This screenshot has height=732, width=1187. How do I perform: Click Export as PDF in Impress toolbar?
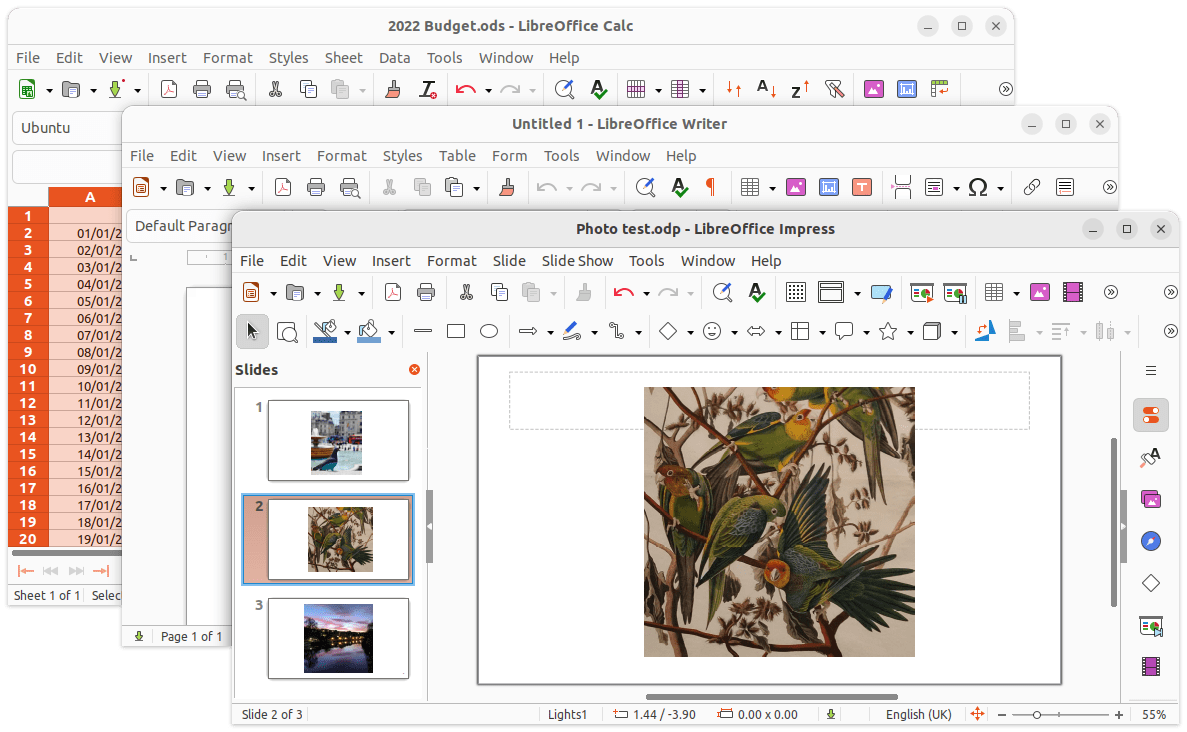pyautogui.click(x=393, y=292)
